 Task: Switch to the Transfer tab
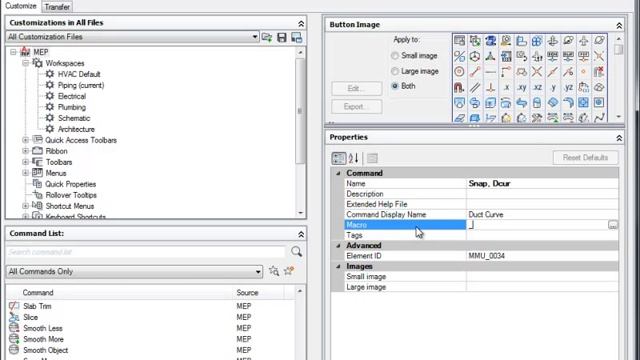[x=57, y=7]
